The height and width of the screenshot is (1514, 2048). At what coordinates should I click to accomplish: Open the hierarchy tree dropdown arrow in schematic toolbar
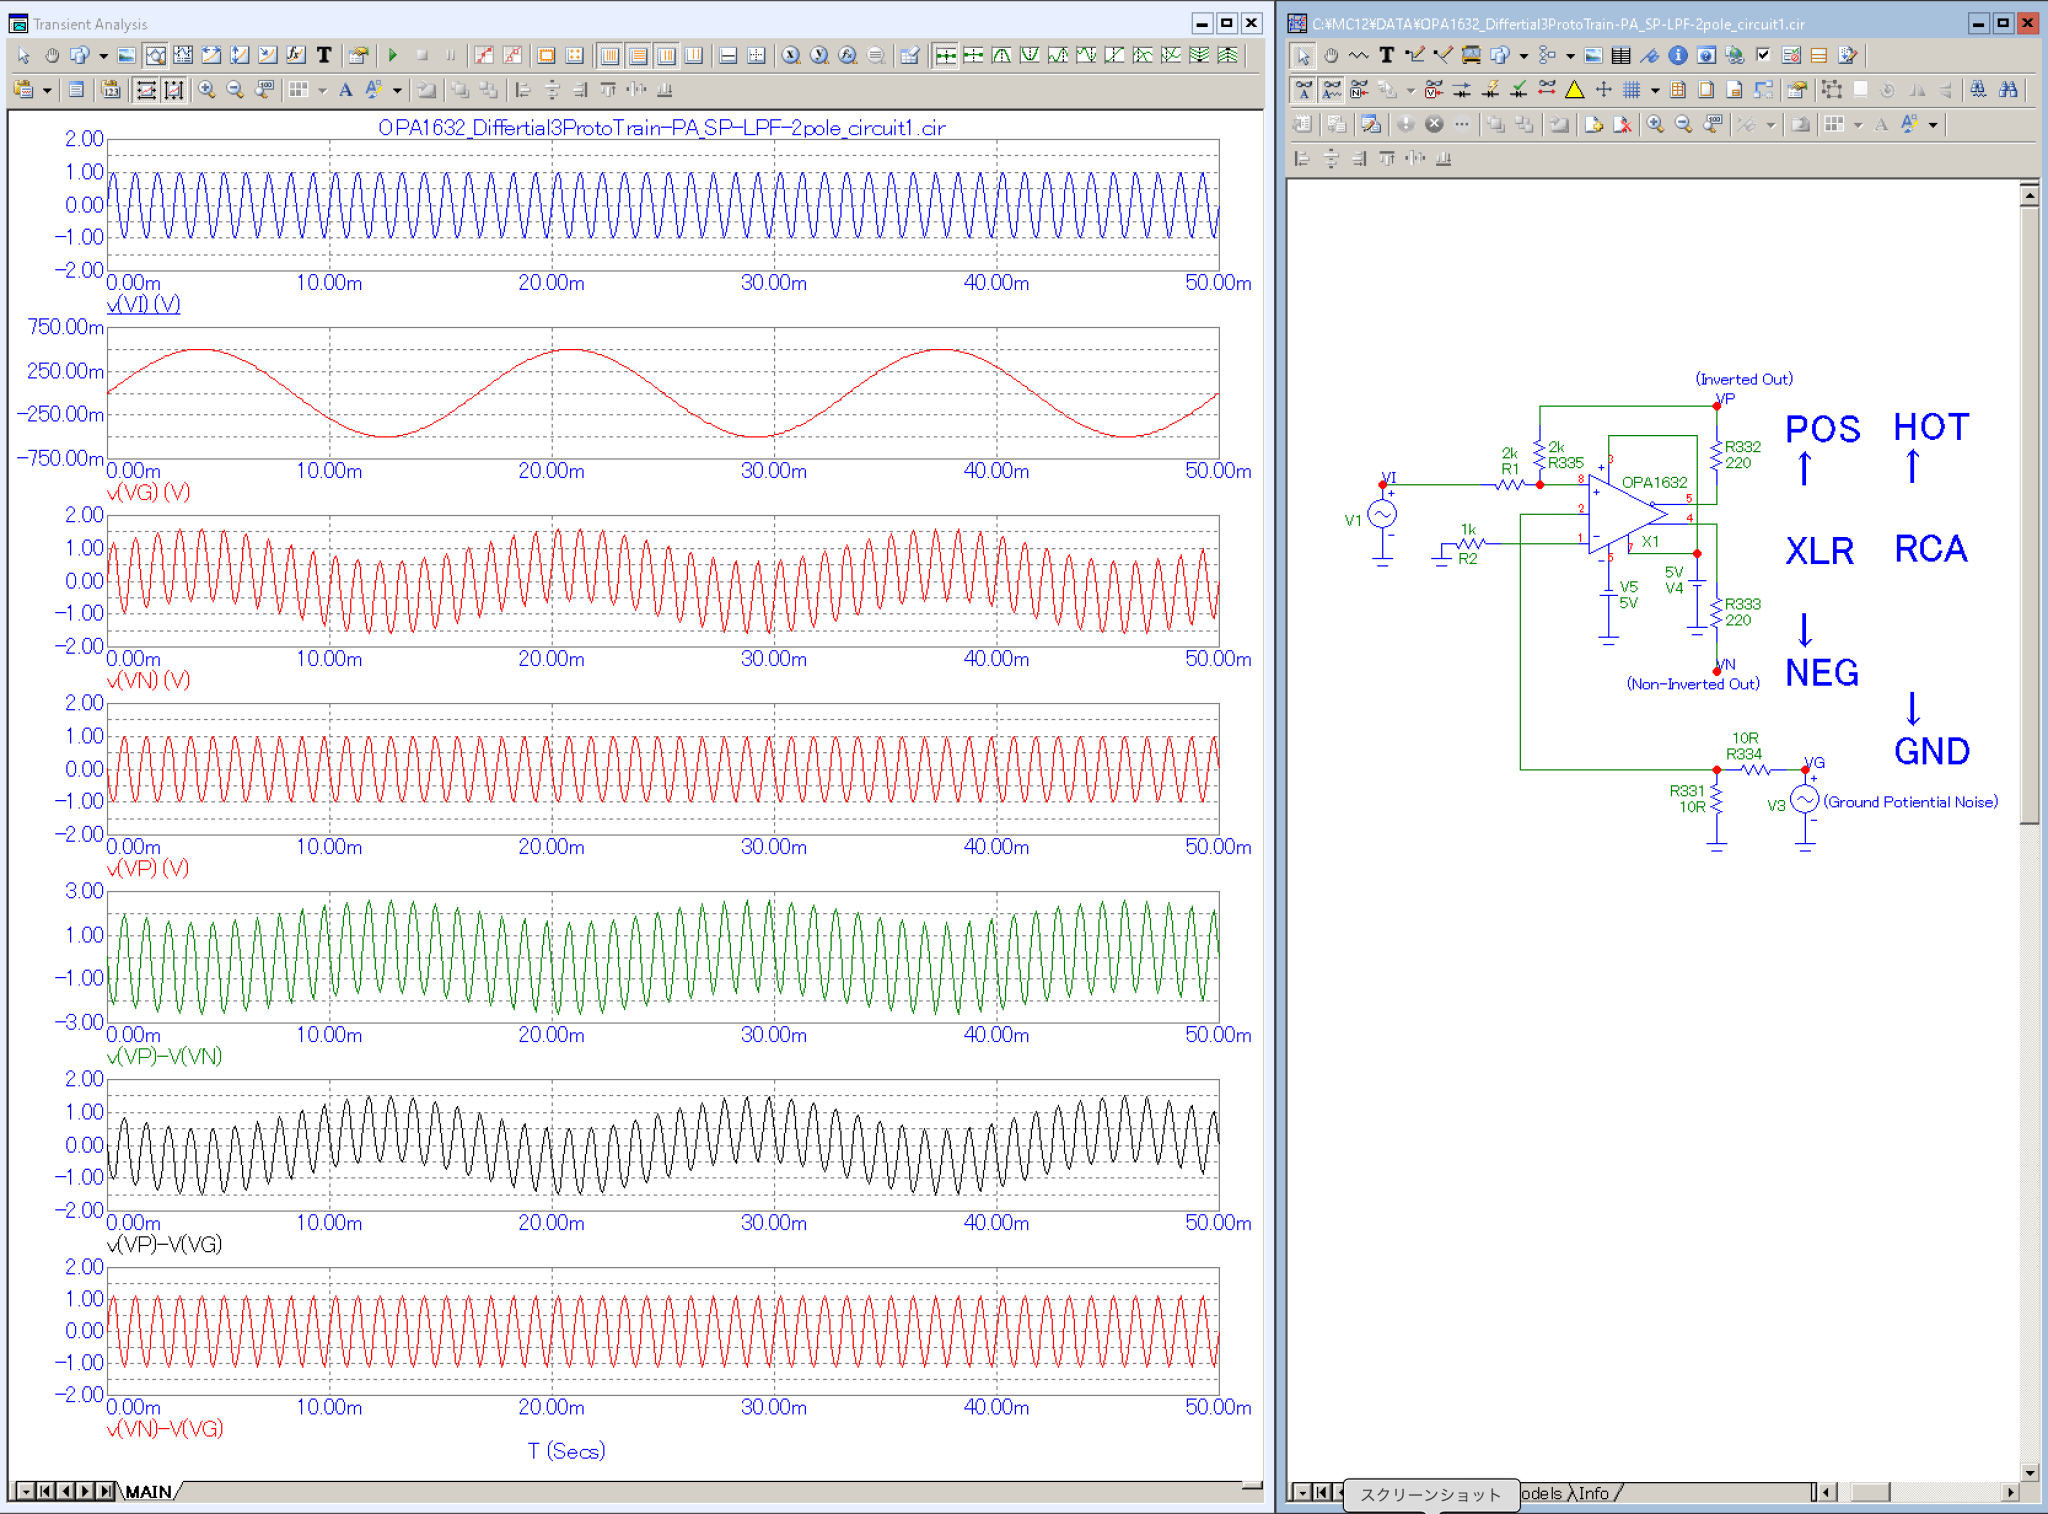1571,55
